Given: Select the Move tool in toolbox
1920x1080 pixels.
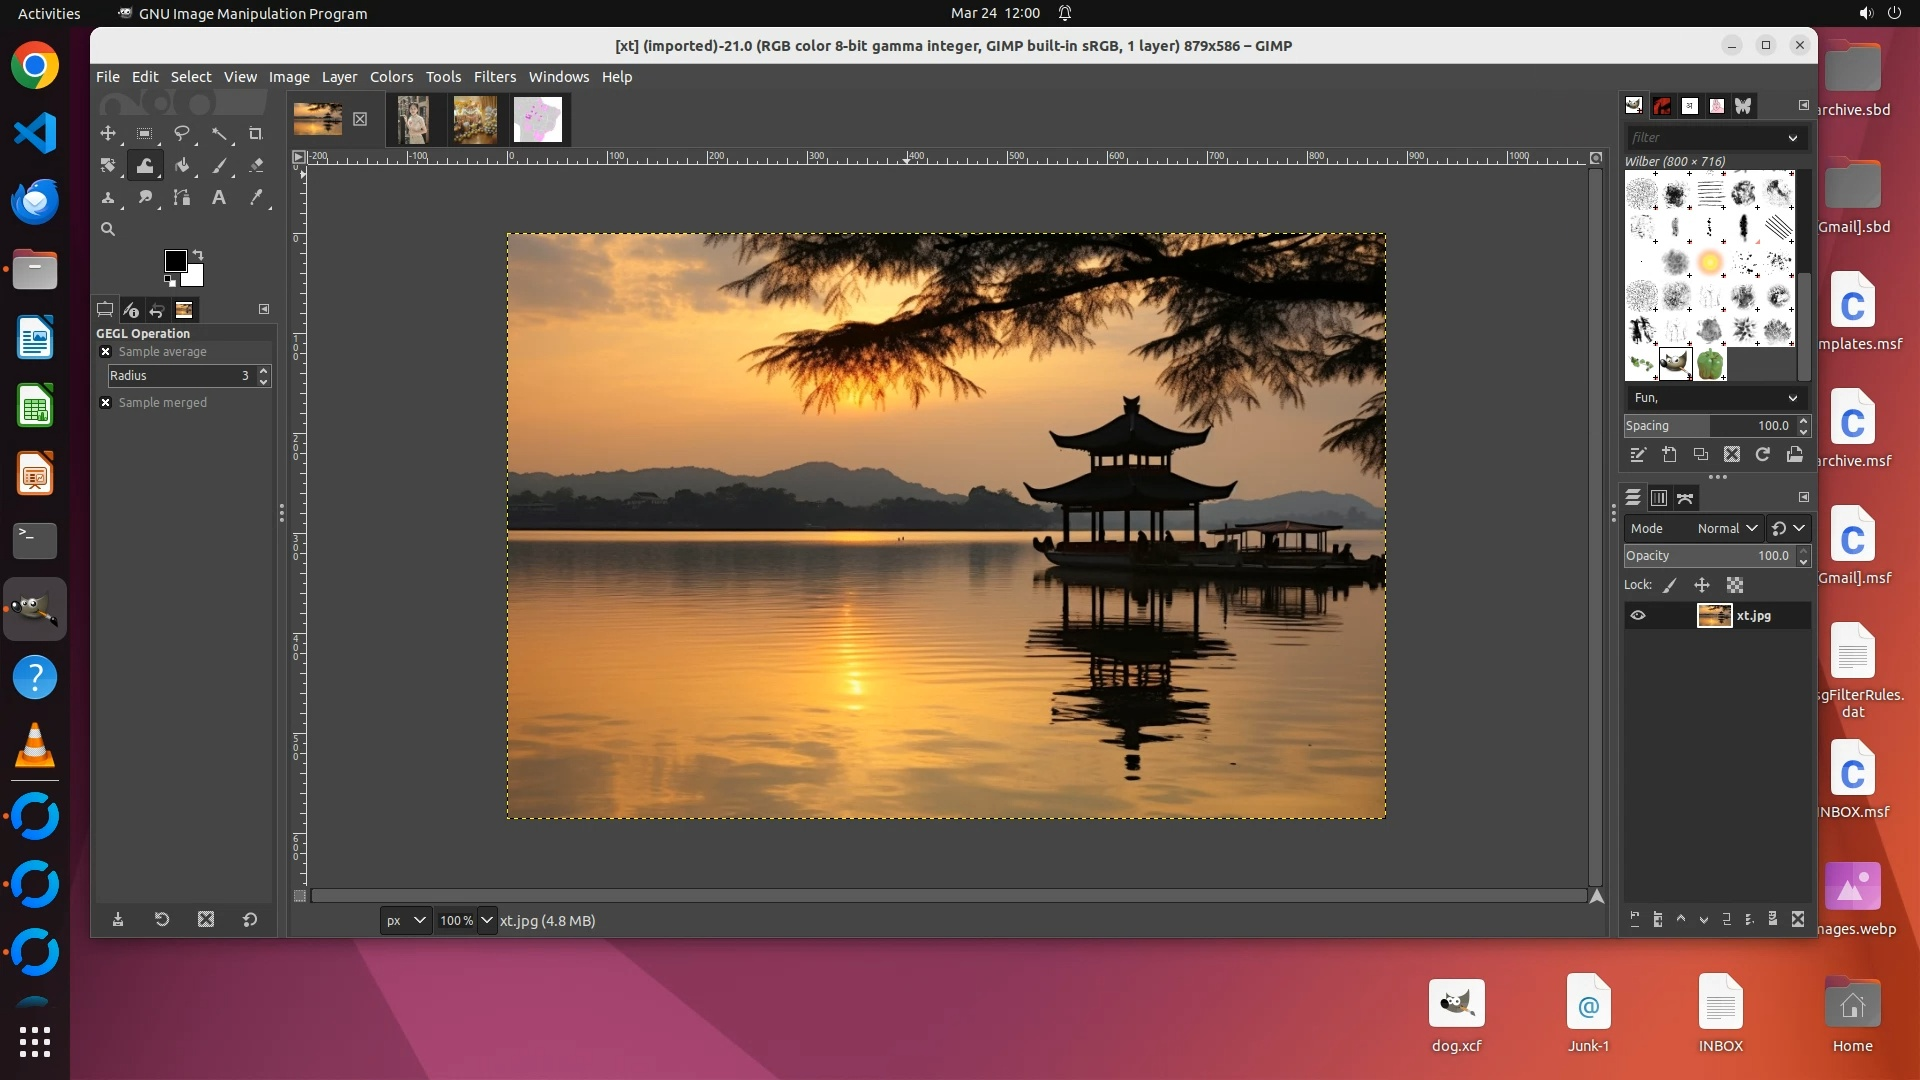Looking at the screenshot, I should [108, 133].
